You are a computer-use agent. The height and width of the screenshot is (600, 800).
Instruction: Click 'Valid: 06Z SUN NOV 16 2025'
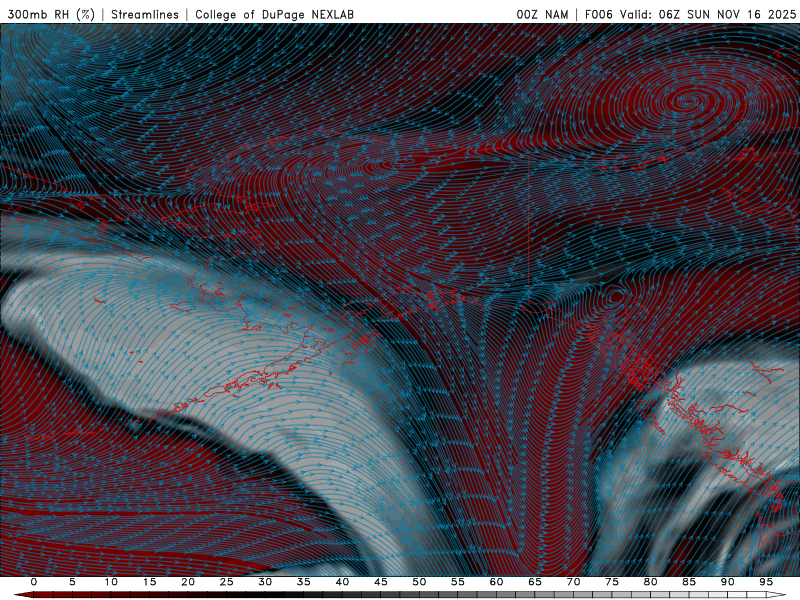pyautogui.click(x=708, y=14)
